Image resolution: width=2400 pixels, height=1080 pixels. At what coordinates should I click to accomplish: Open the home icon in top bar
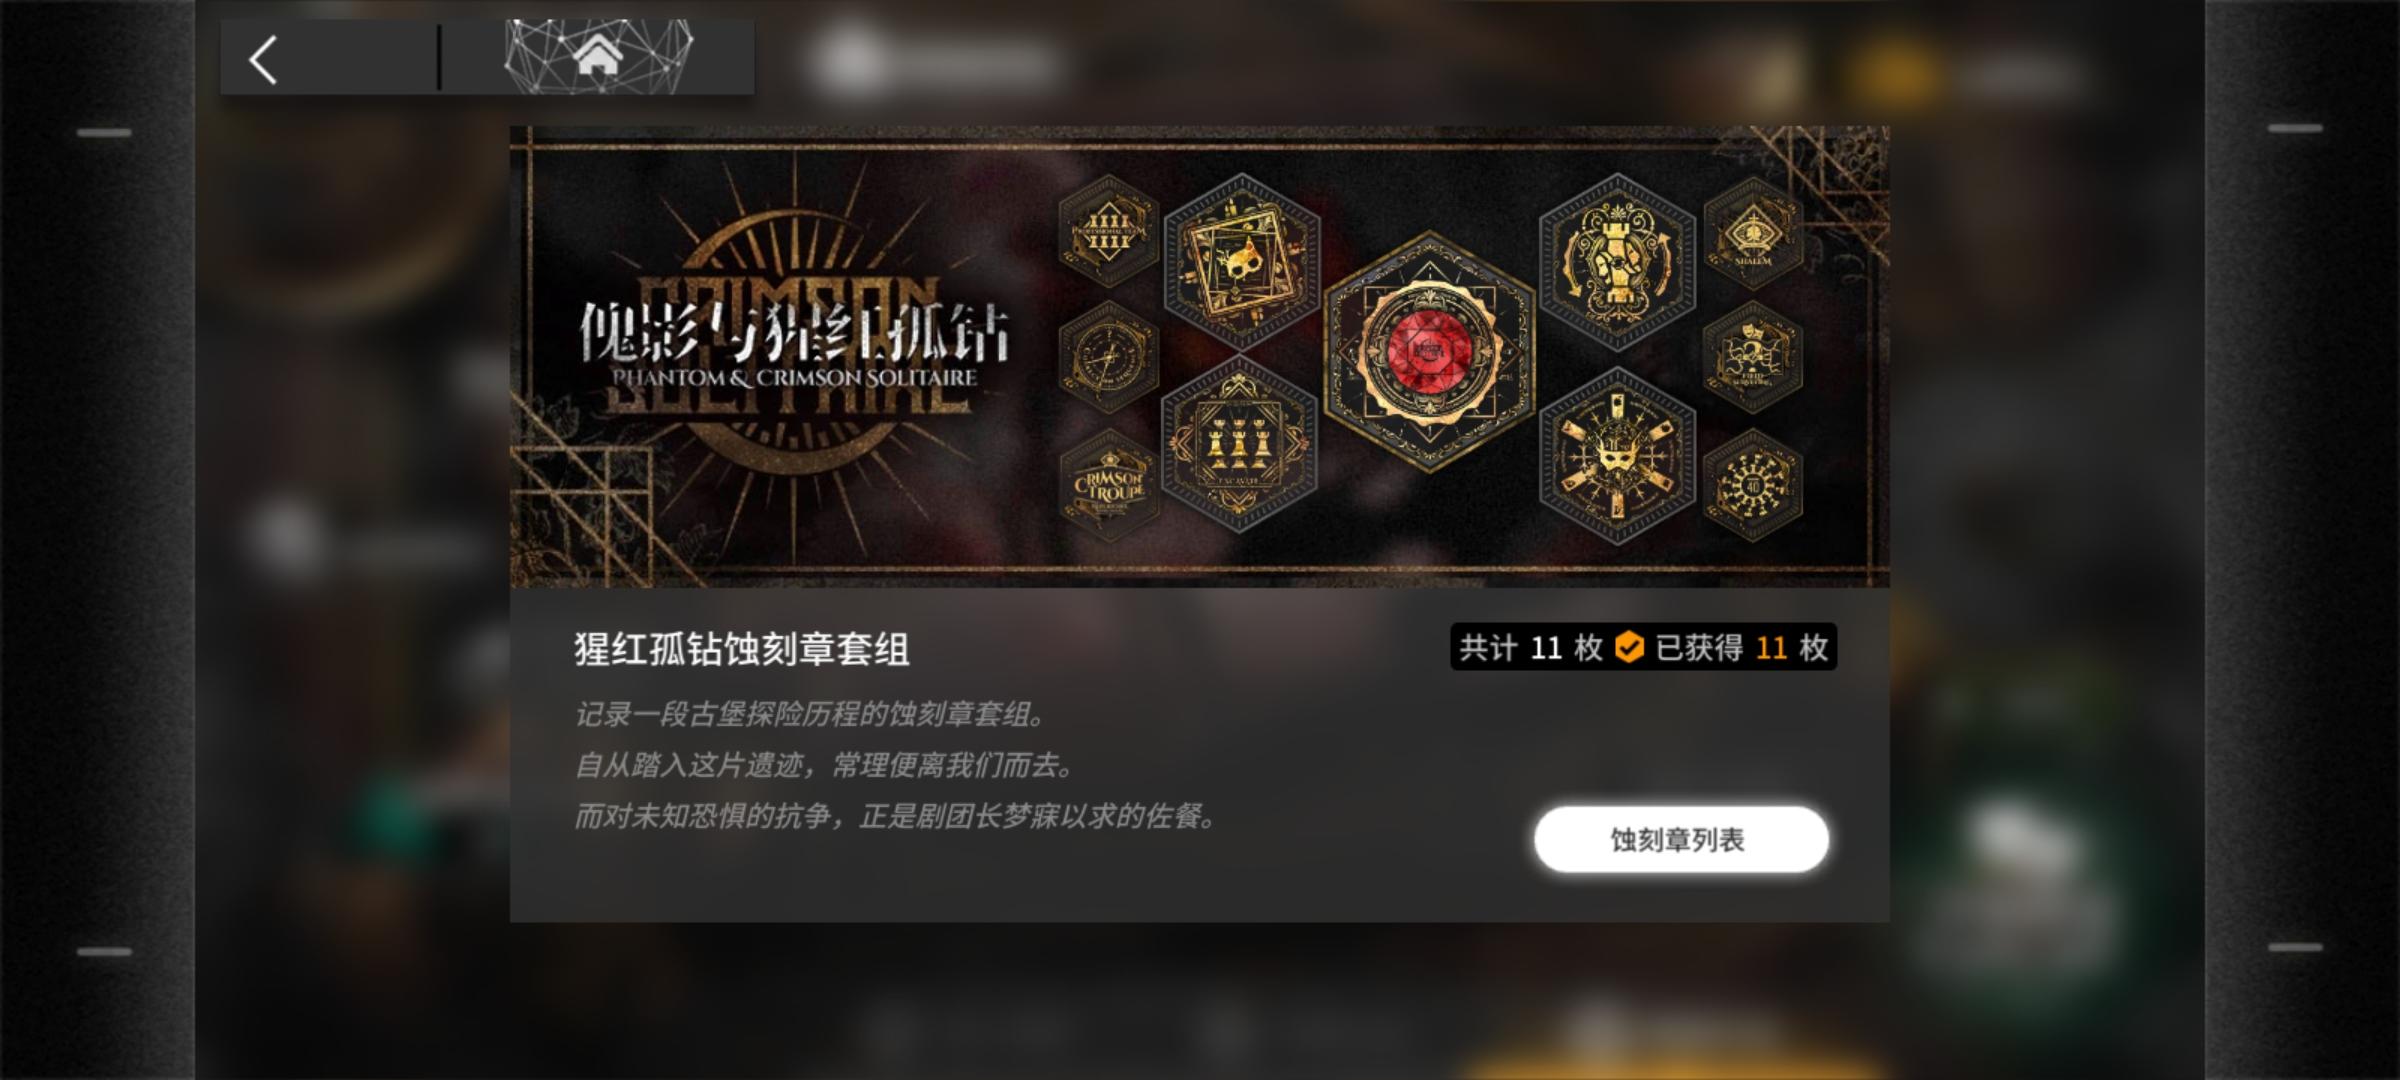598,56
